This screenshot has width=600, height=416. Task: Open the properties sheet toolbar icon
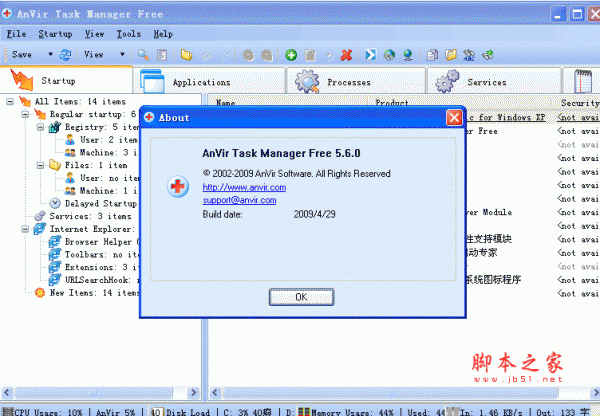coord(162,55)
